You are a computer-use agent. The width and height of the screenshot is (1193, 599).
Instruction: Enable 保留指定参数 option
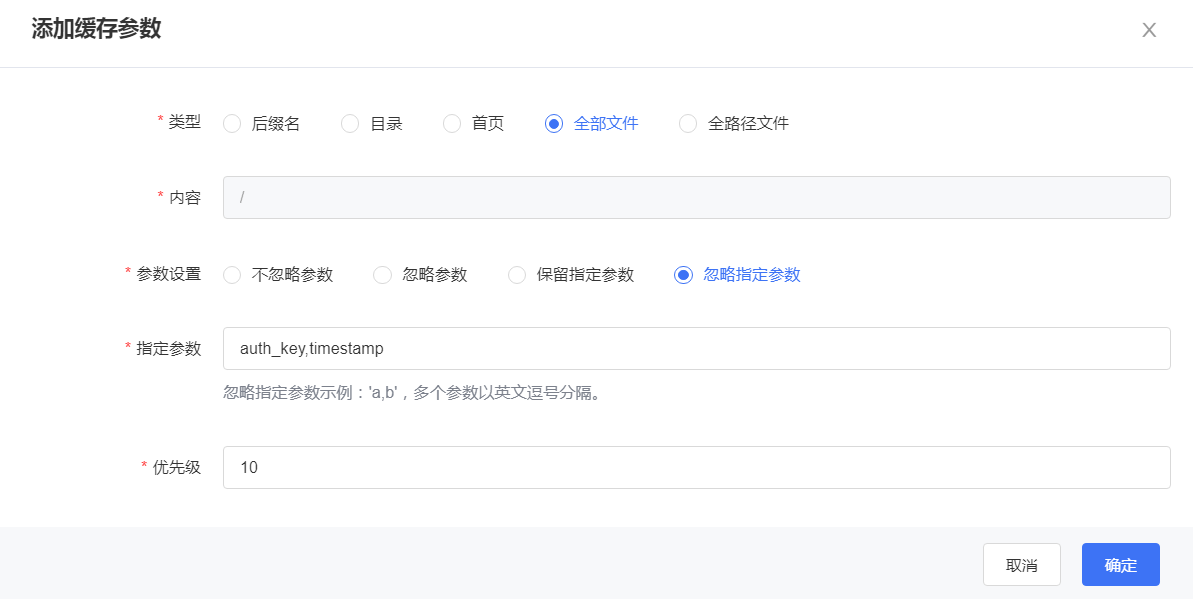point(517,275)
